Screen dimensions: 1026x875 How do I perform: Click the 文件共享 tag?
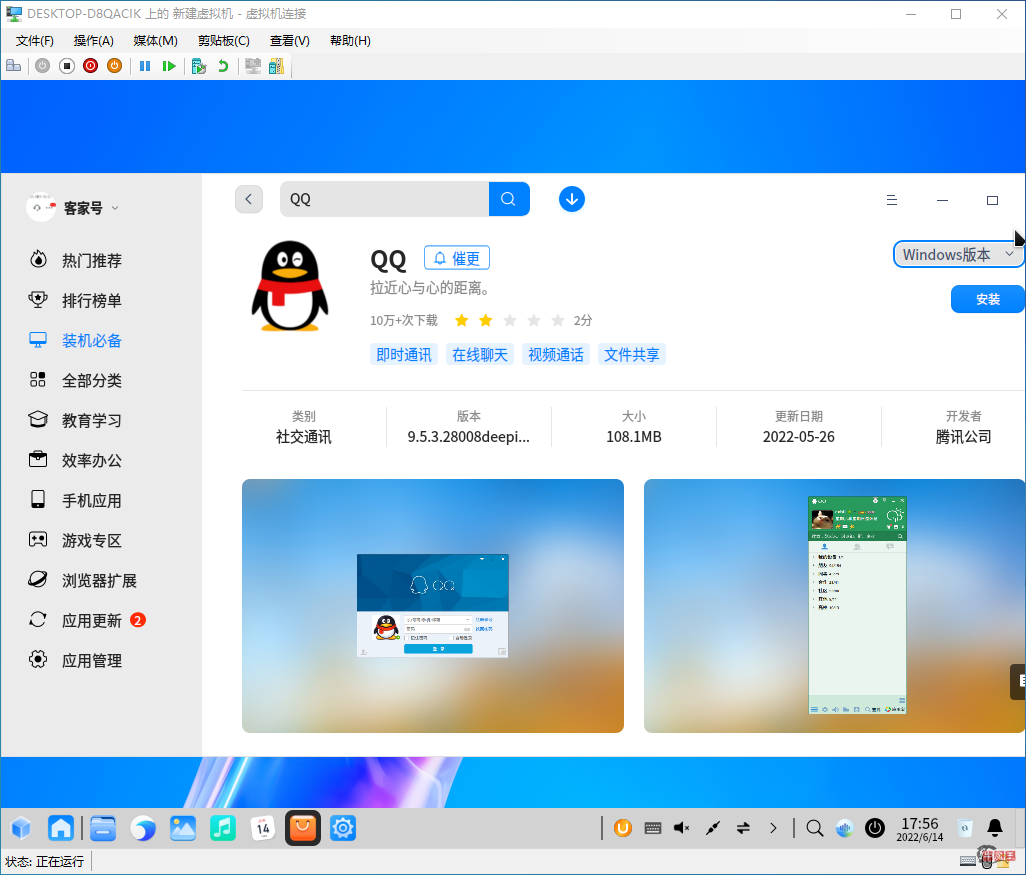(631, 355)
